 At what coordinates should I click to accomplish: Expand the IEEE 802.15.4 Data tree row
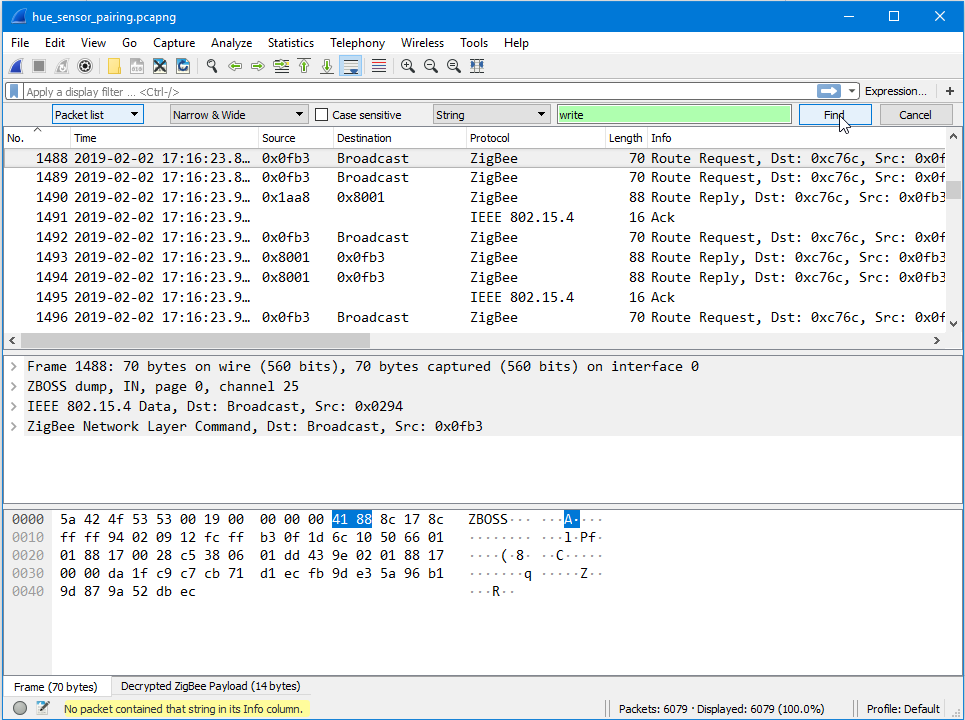tap(14, 407)
